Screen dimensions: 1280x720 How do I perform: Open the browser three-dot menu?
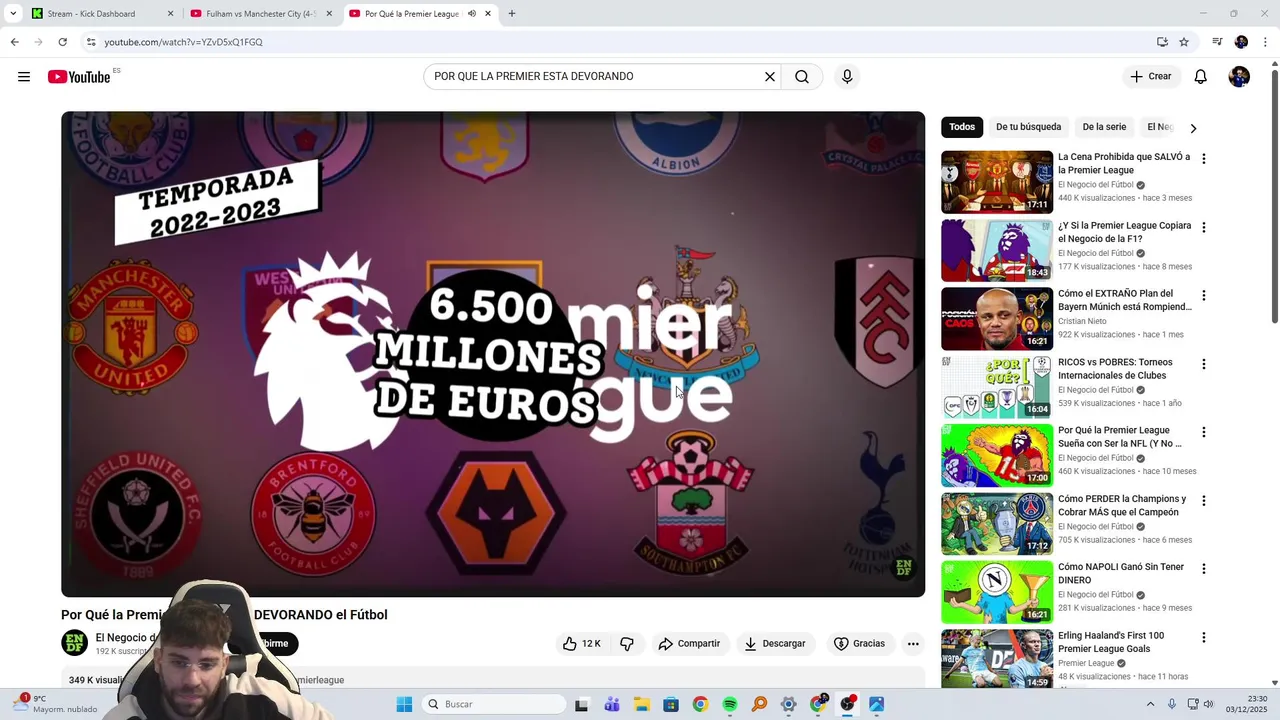[x=1266, y=42]
